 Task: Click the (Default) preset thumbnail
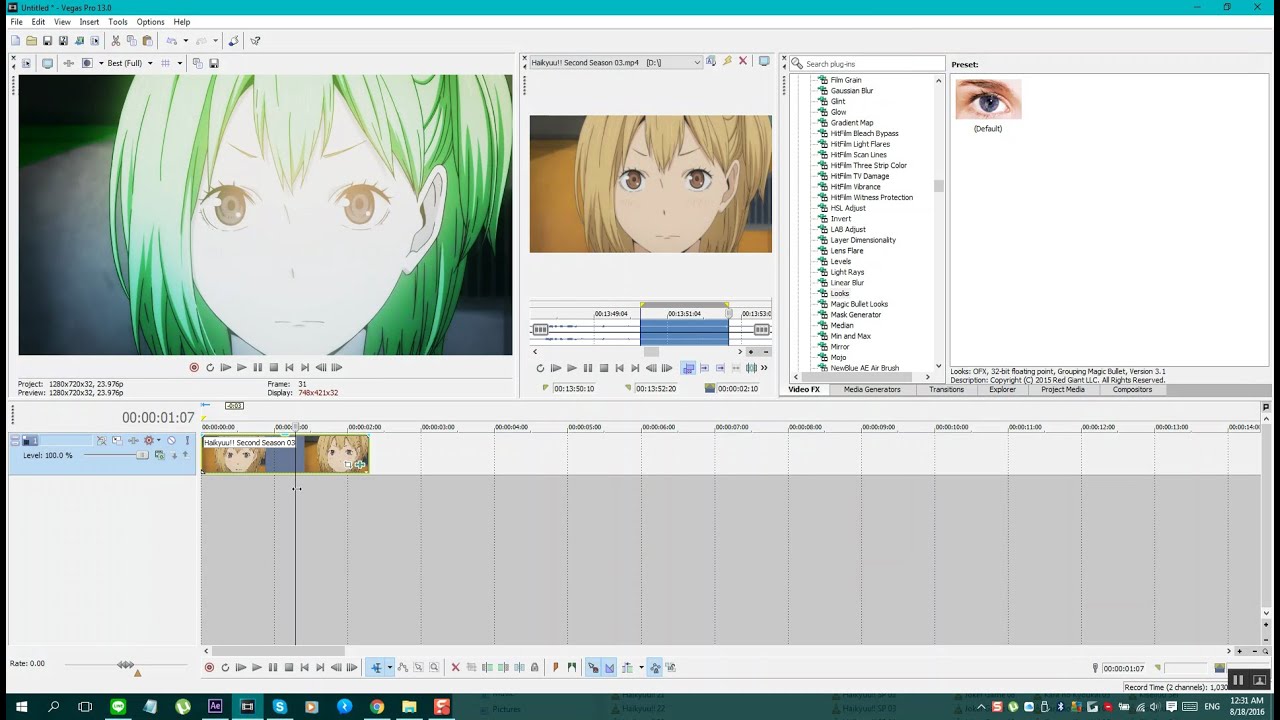pyautogui.click(x=988, y=99)
